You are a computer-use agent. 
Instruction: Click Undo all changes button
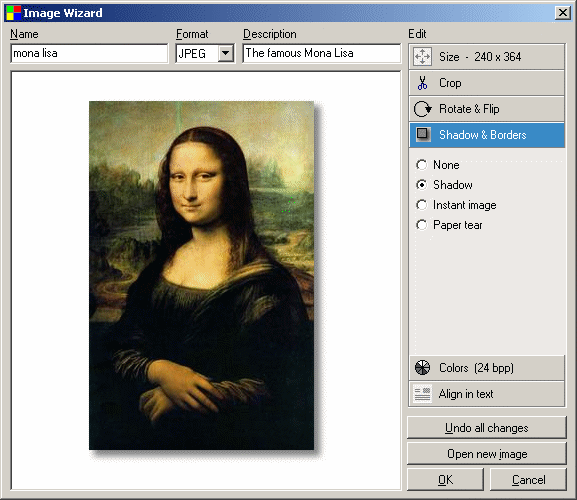click(x=486, y=428)
